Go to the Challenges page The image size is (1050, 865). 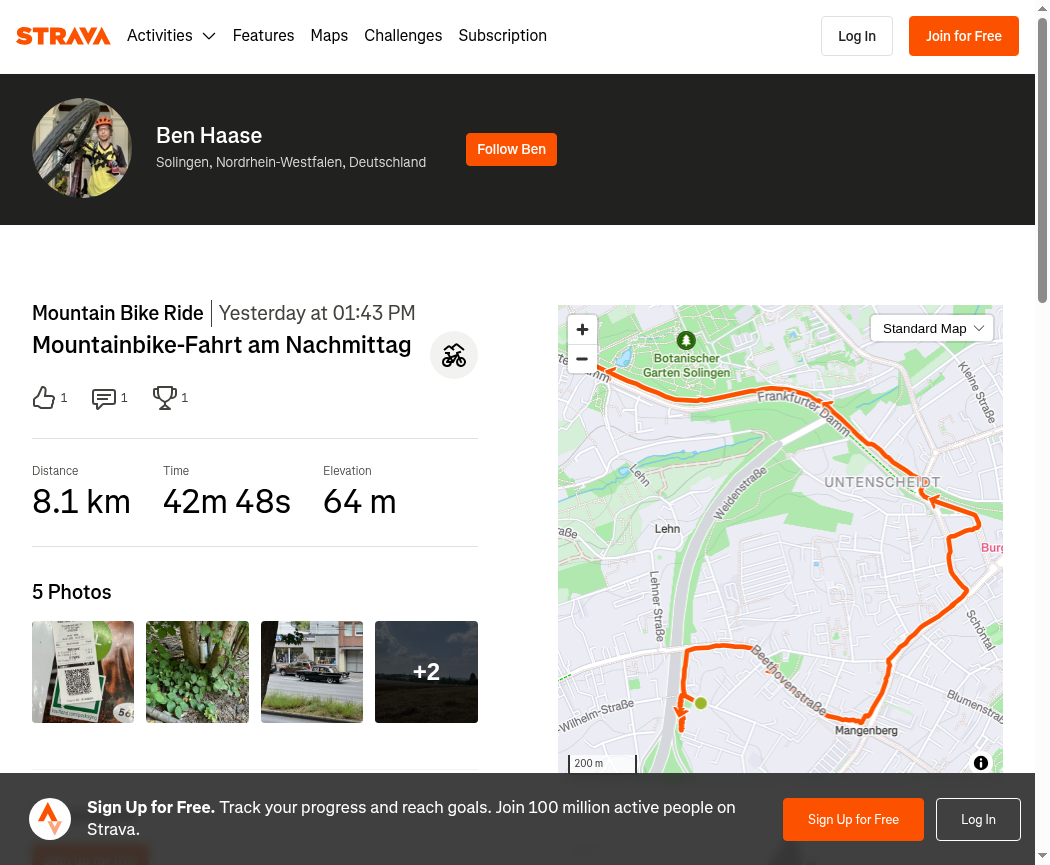point(403,35)
